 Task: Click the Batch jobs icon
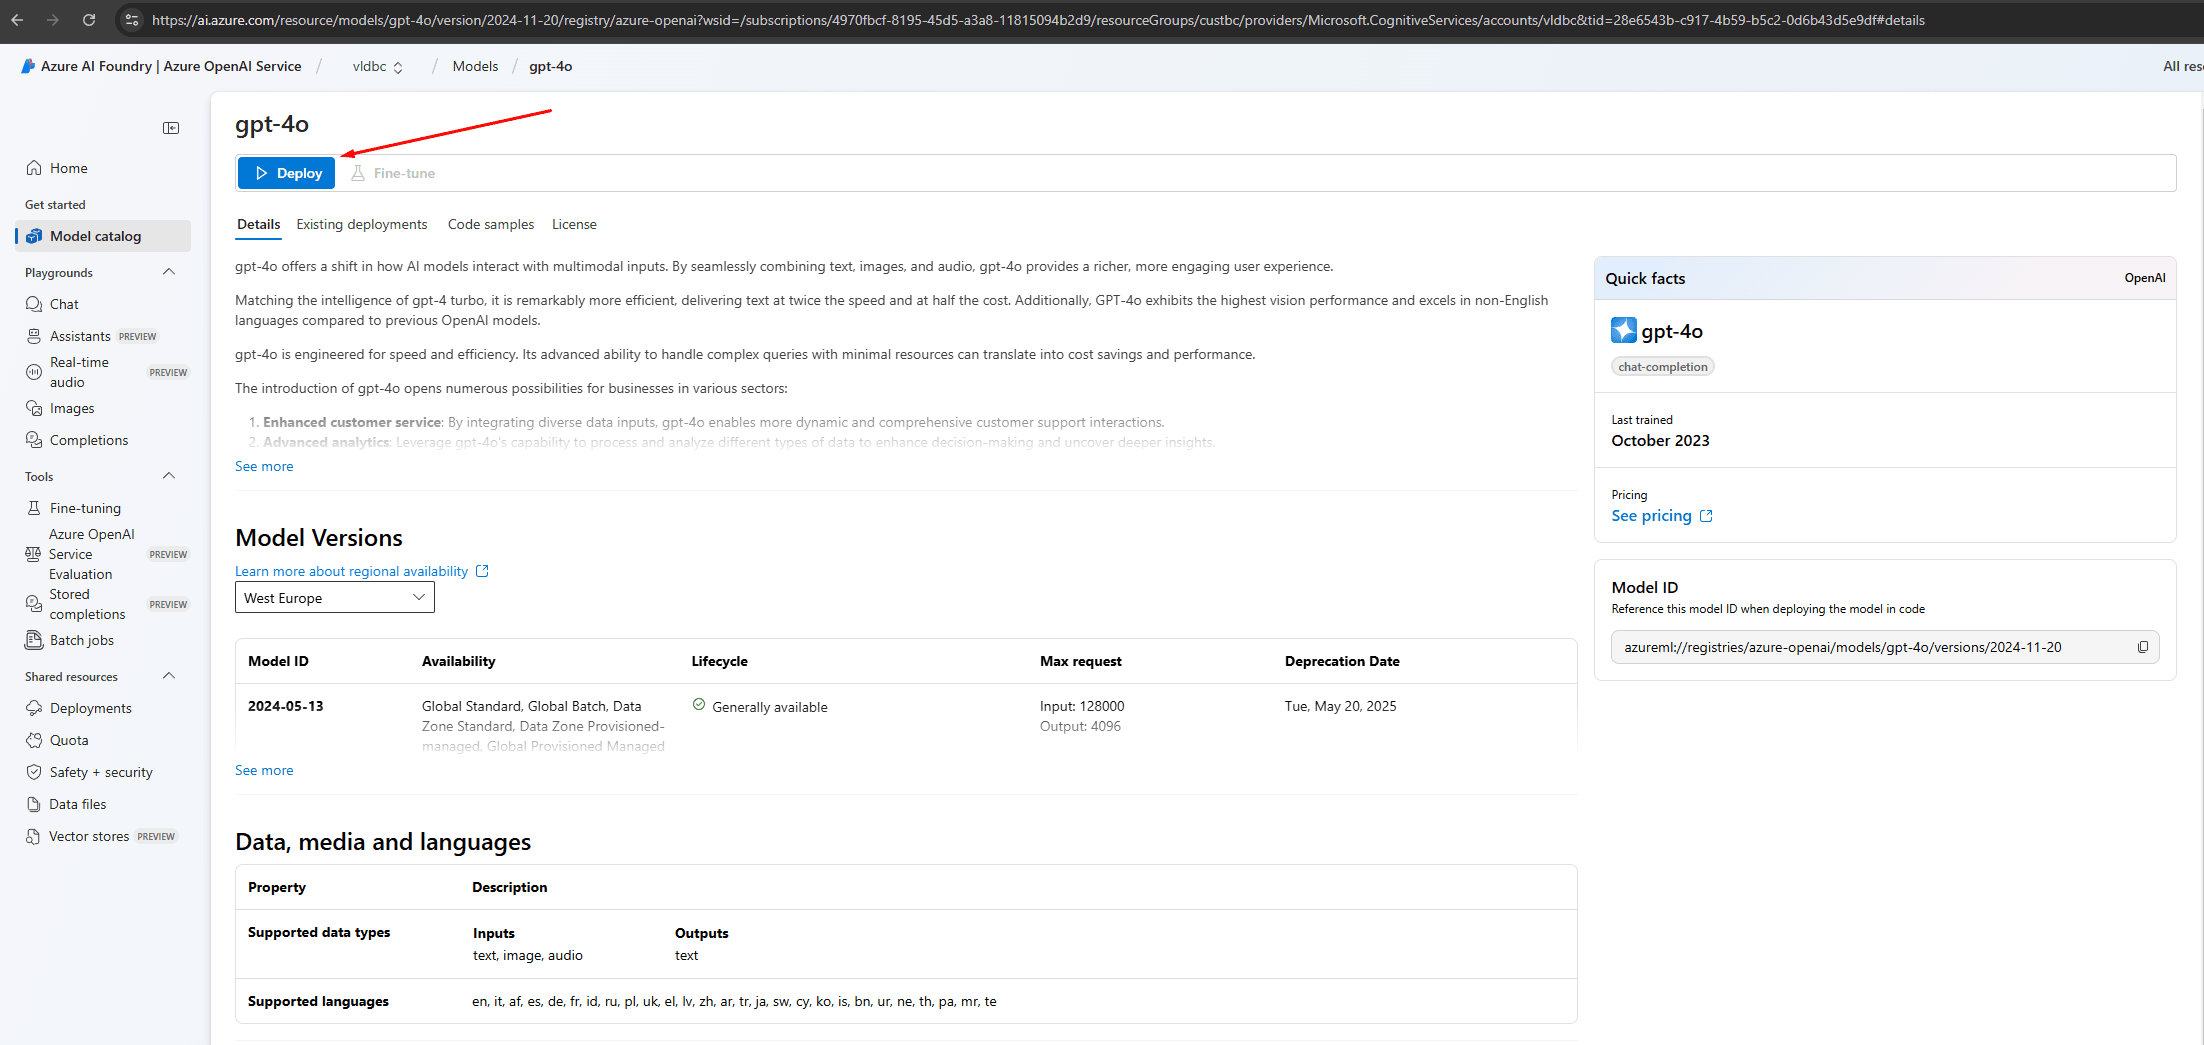[34, 640]
